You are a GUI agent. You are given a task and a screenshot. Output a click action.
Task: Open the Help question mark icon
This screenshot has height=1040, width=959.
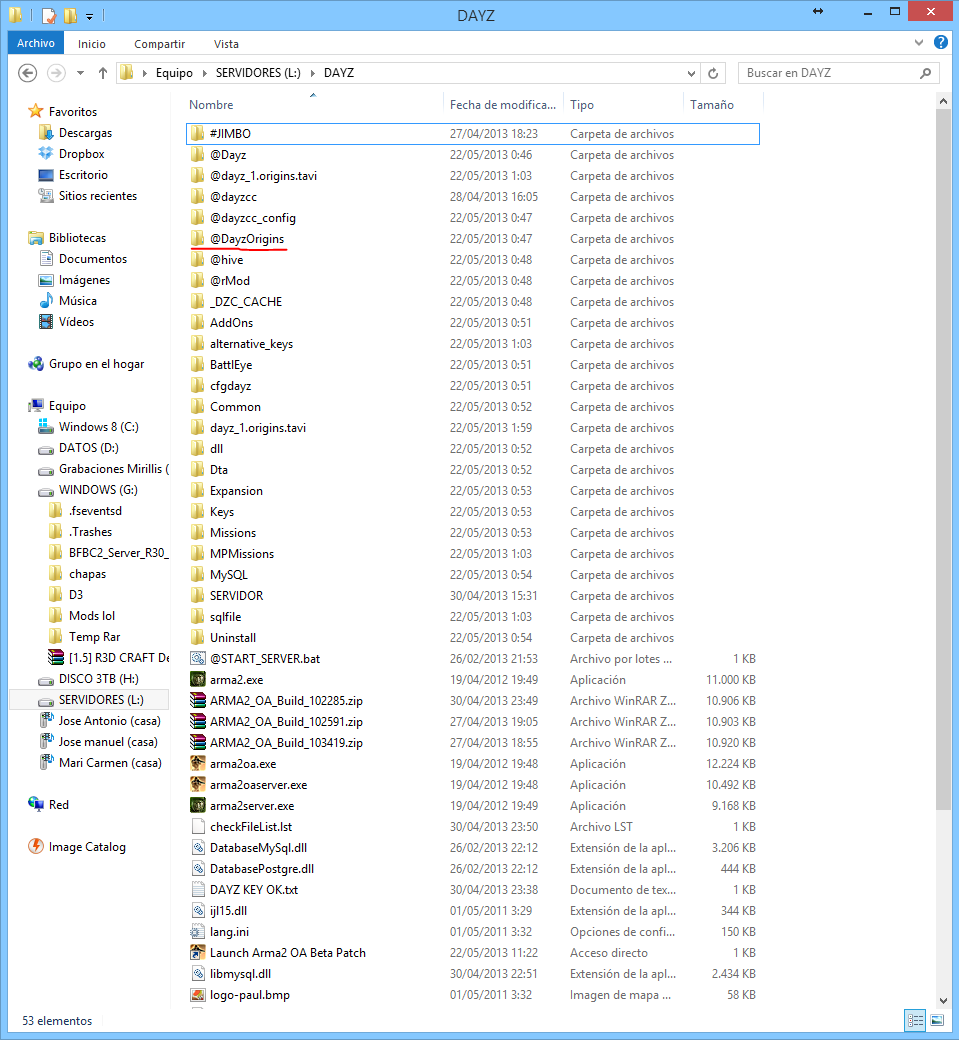click(x=940, y=42)
